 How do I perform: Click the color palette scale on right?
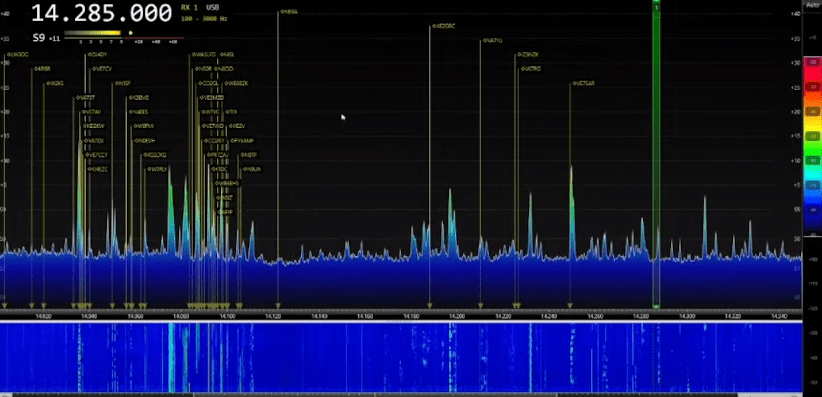point(812,147)
